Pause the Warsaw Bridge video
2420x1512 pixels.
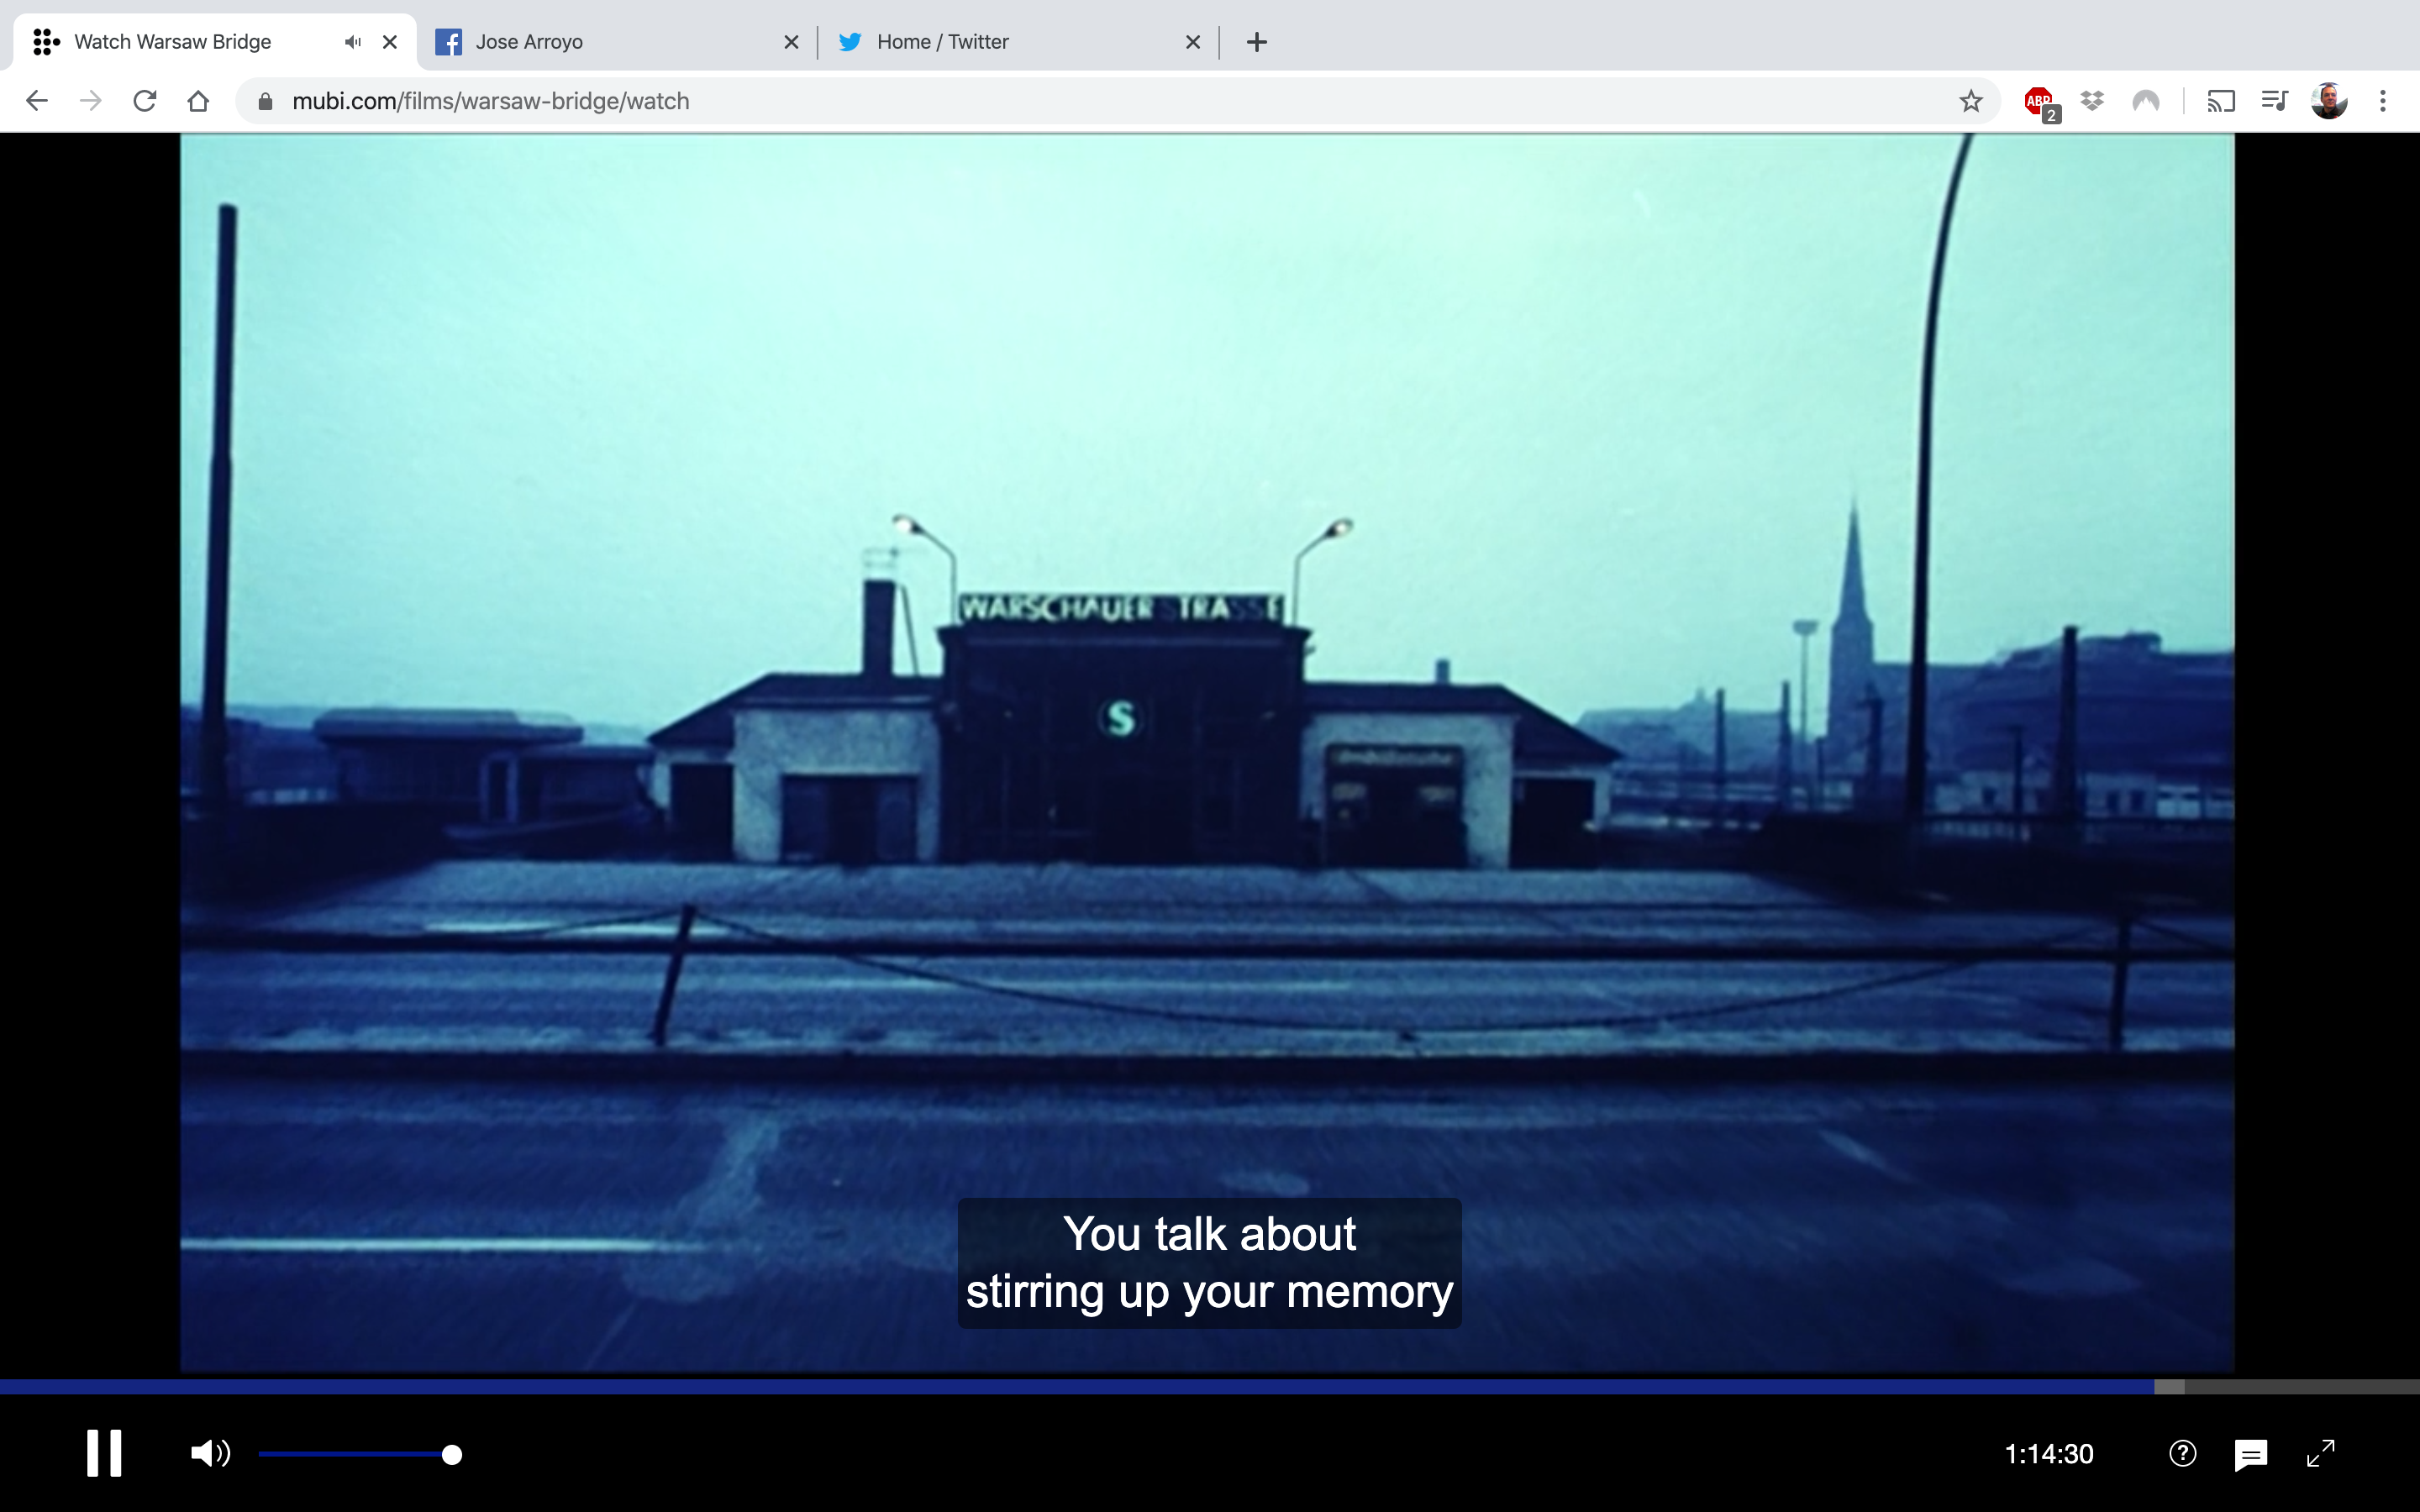(103, 1452)
